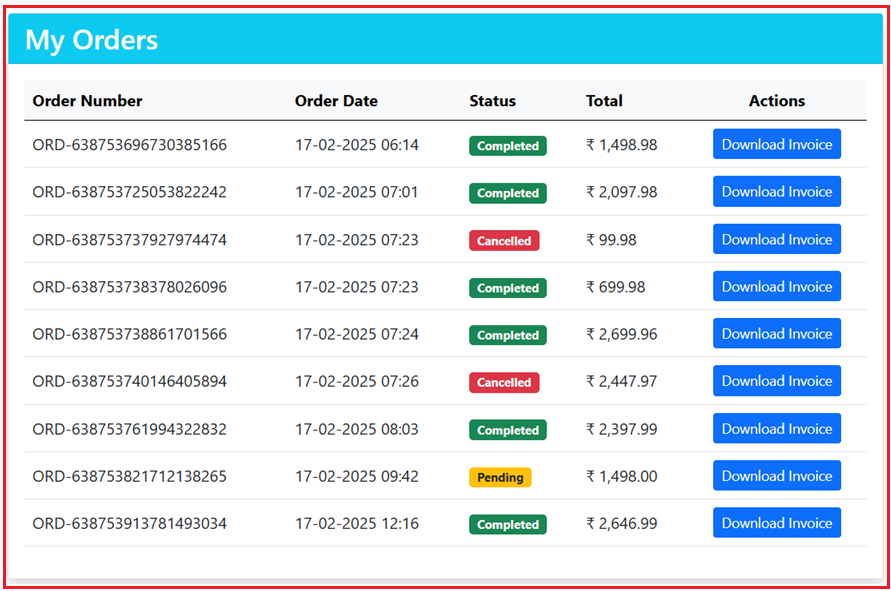Click the Order Number column header
Viewport: 891px width, 591px height.
coord(88,101)
